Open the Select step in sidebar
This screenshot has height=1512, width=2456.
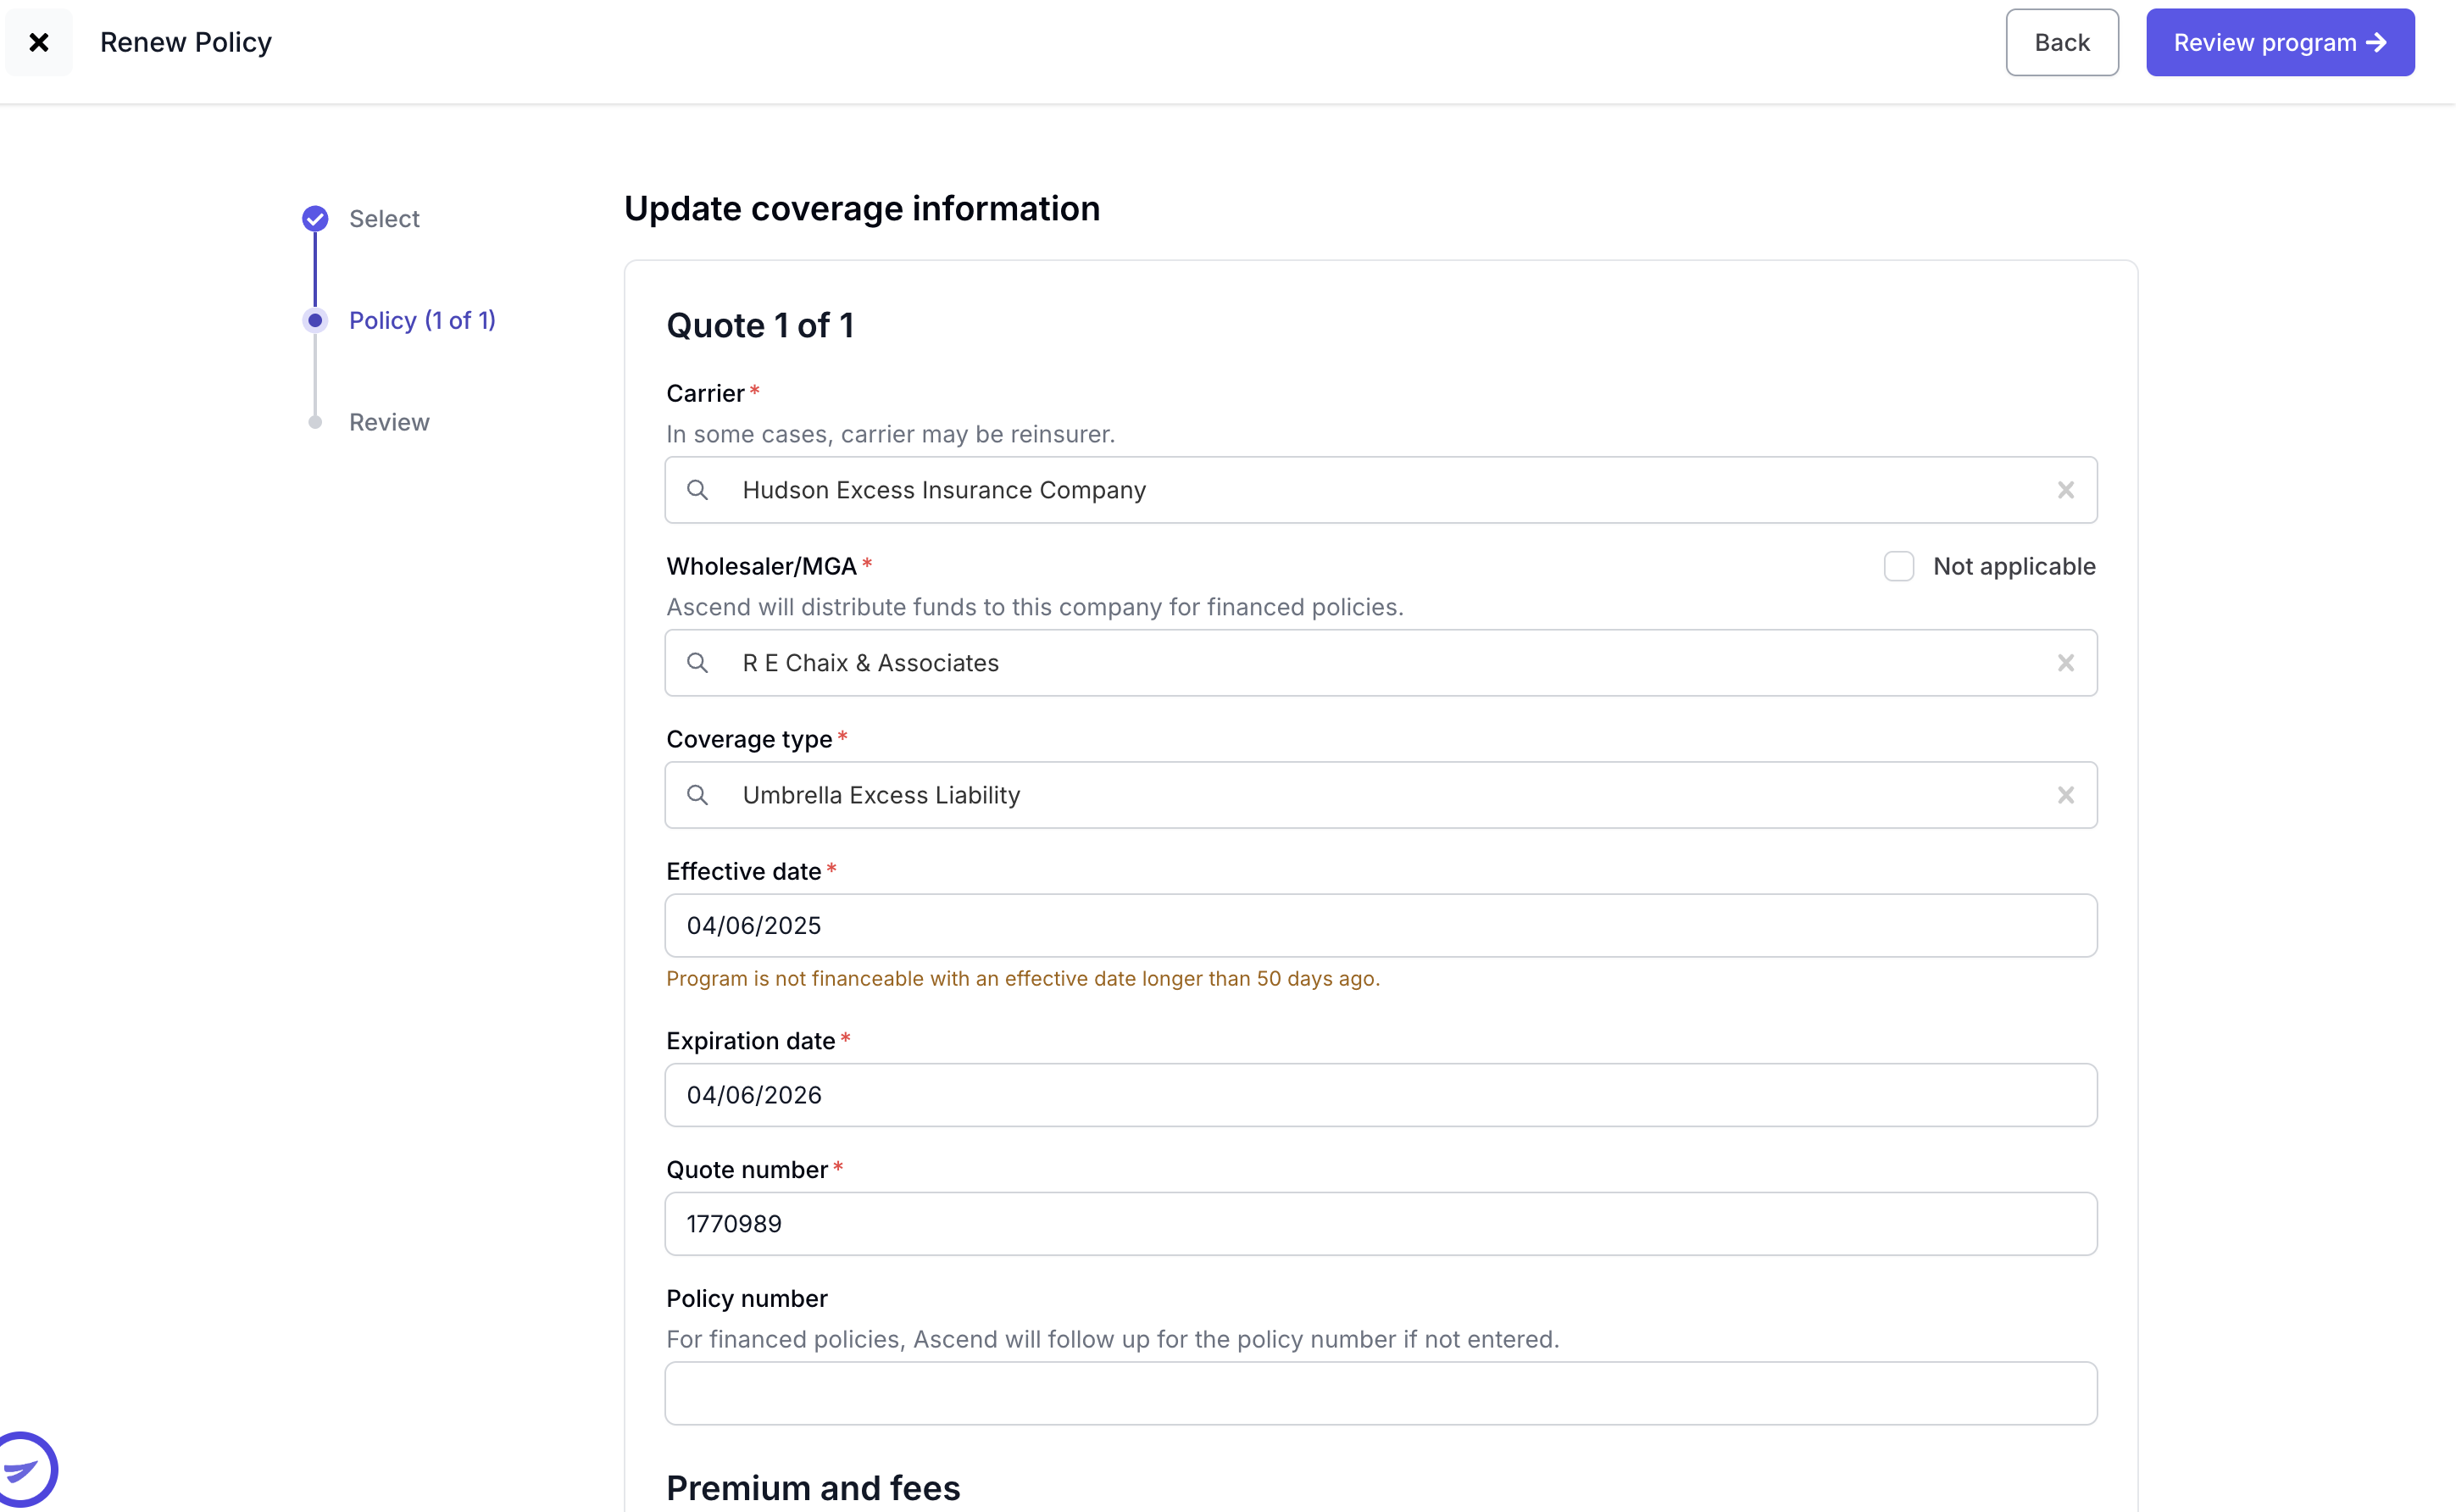[x=384, y=218]
